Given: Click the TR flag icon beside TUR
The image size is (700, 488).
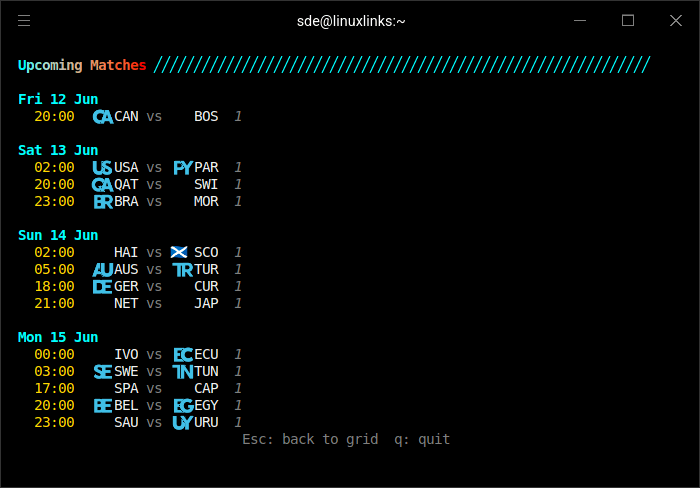Looking at the screenshot, I should tap(183, 270).
